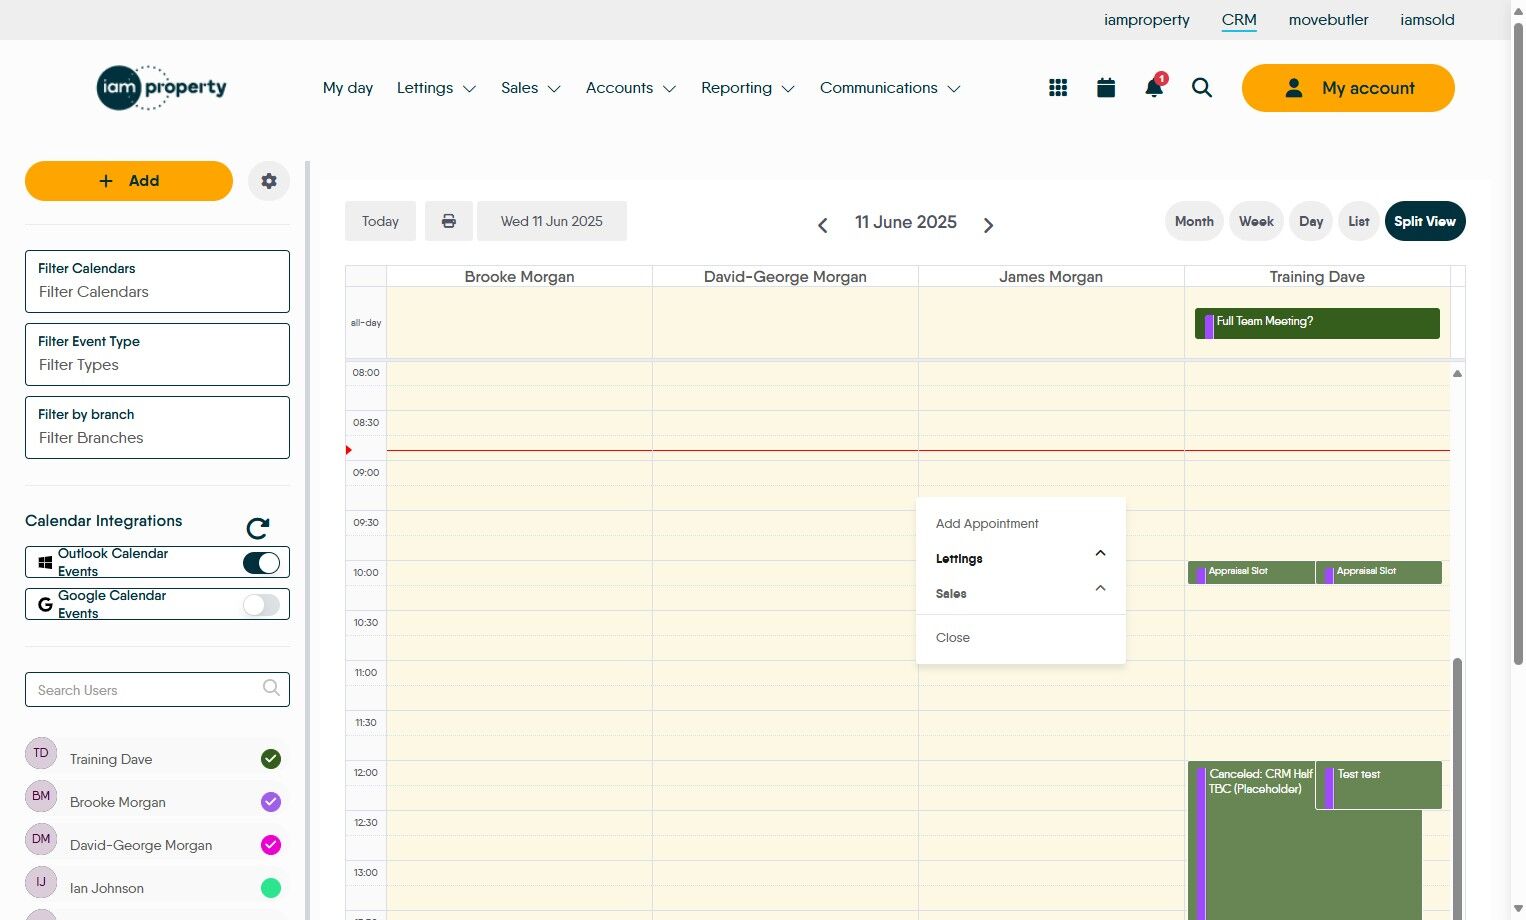Print the calendar view
1526x920 pixels.
click(x=449, y=221)
